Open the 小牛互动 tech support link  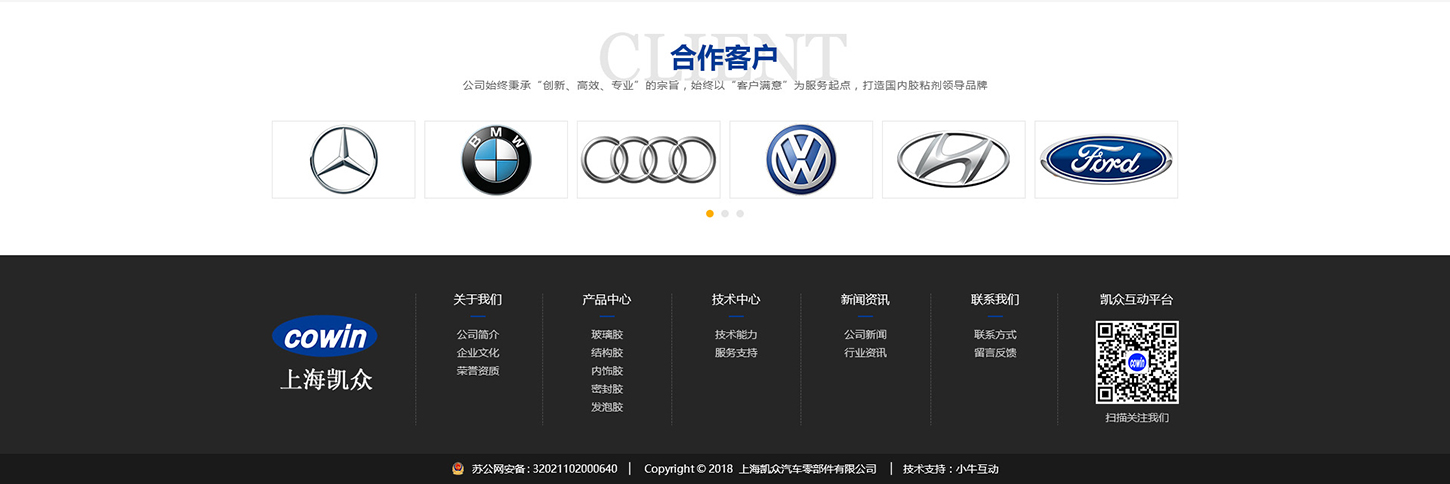pos(977,469)
